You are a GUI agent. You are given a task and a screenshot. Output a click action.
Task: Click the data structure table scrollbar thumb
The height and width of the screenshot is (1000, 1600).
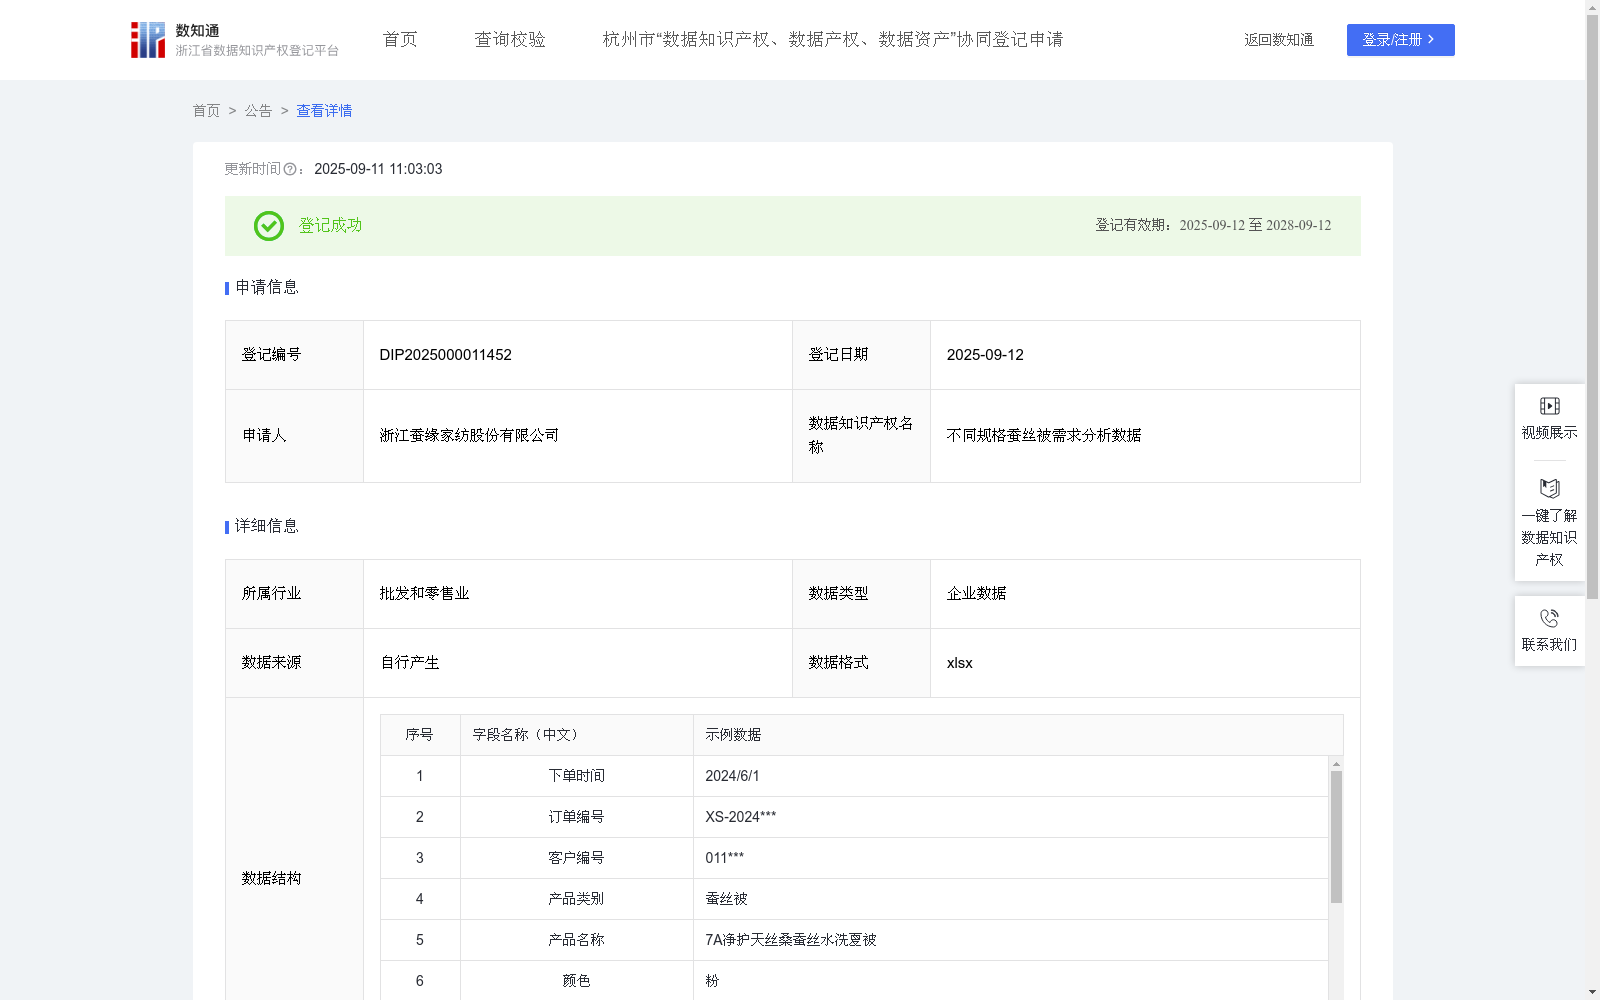click(1336, 837)
